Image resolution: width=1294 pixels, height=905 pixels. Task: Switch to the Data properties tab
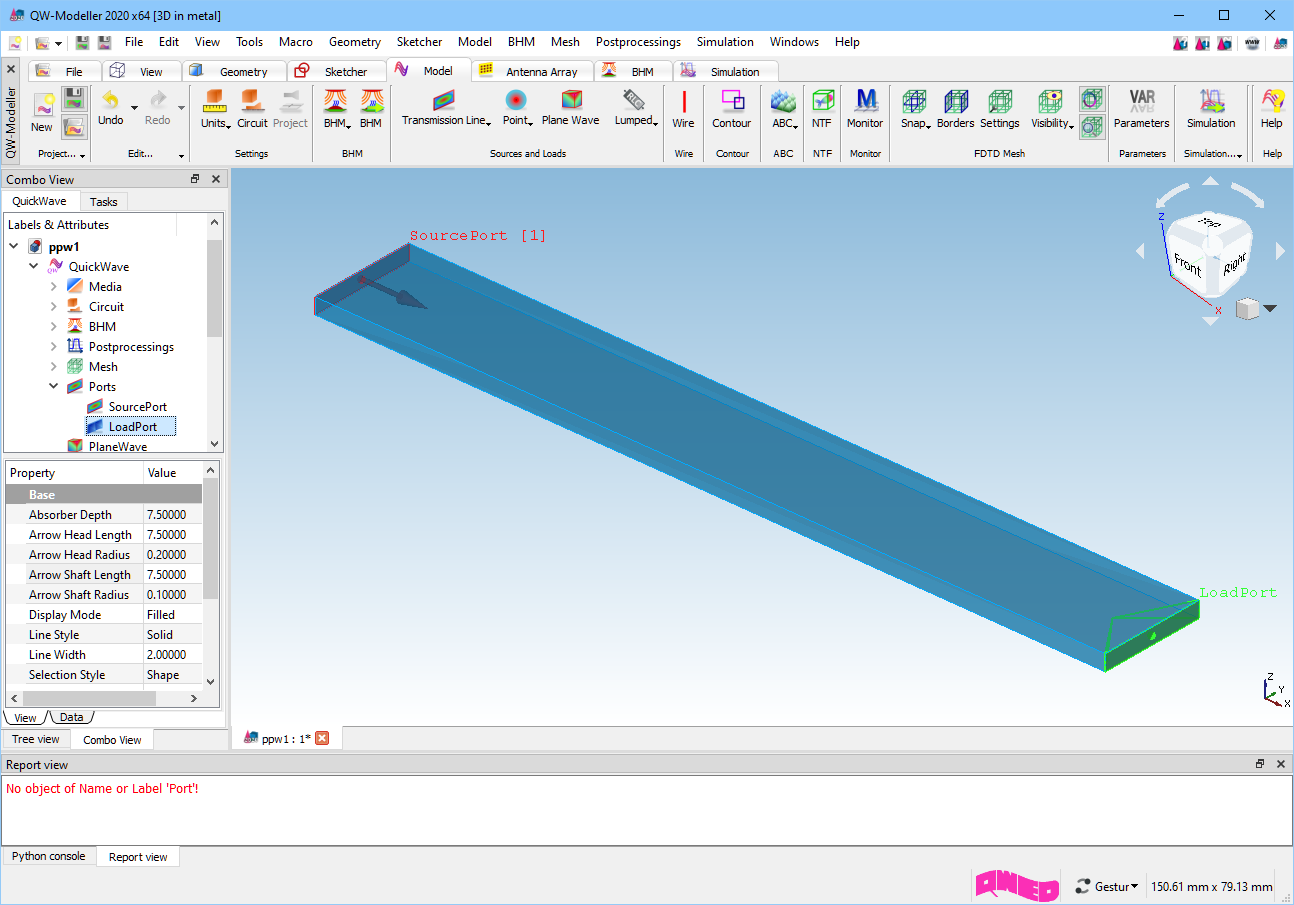pos(71,717)
